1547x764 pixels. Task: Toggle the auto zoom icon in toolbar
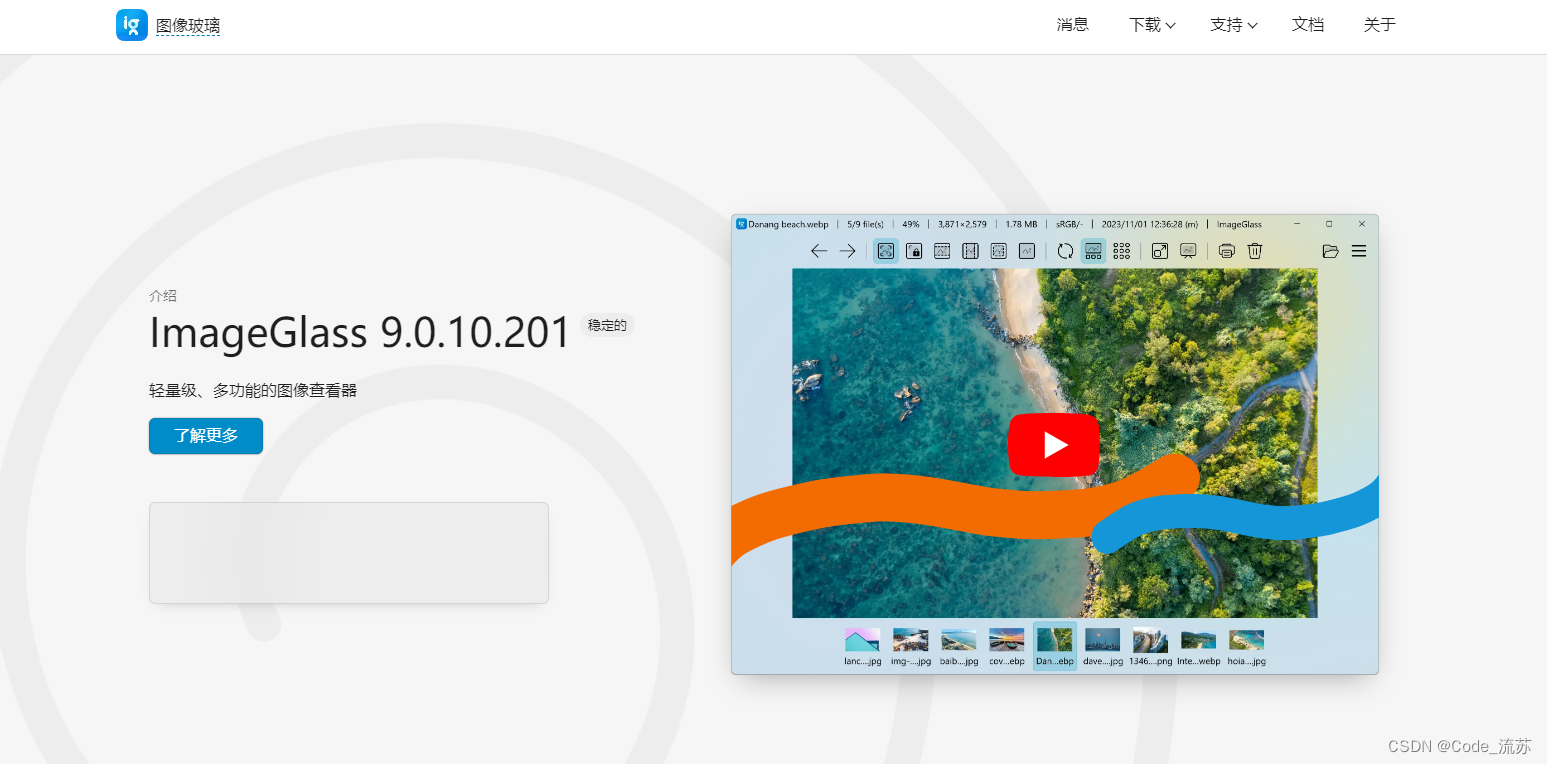pos(886,251)
